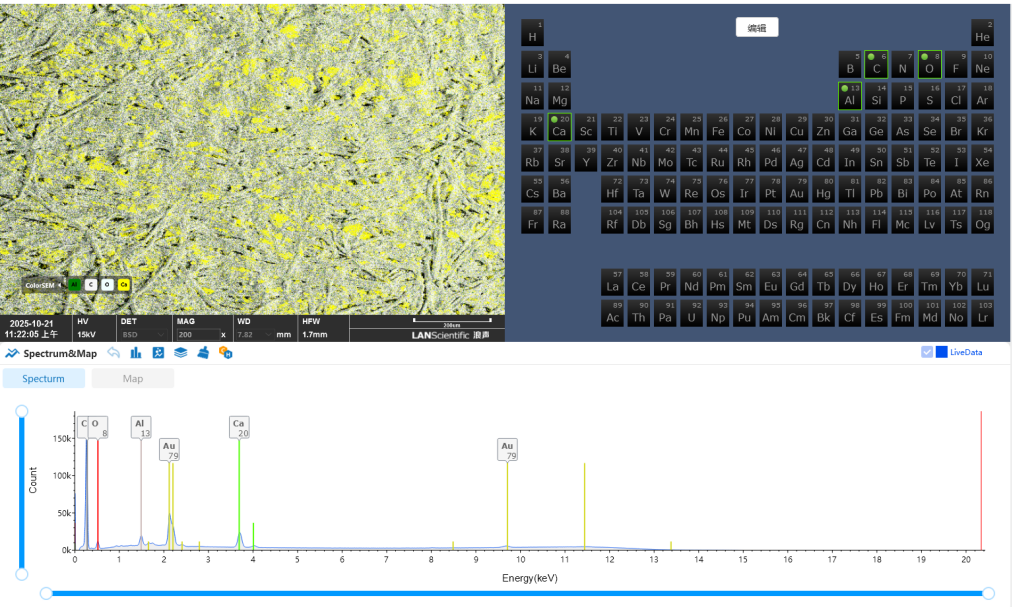Select the Specturm tab
1012x607 pixels.
click(43, 379)
